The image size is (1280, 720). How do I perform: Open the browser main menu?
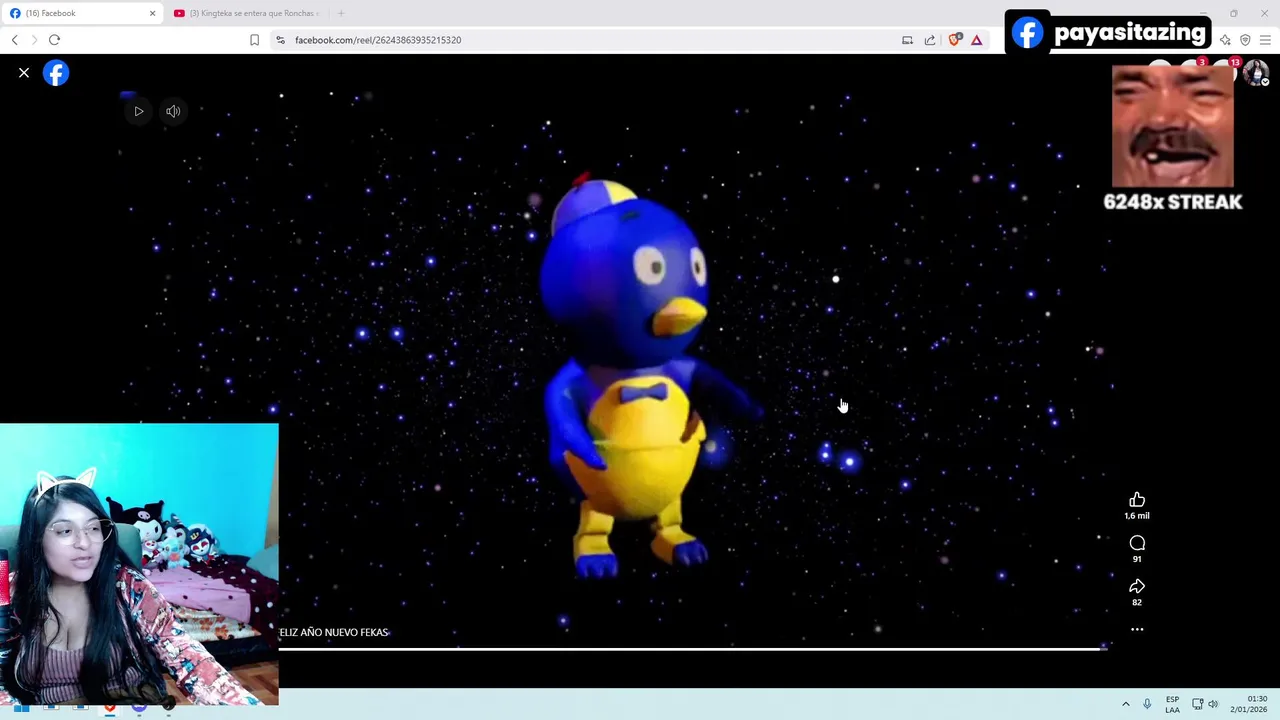pyautogui.click(x=1265, y=40)
